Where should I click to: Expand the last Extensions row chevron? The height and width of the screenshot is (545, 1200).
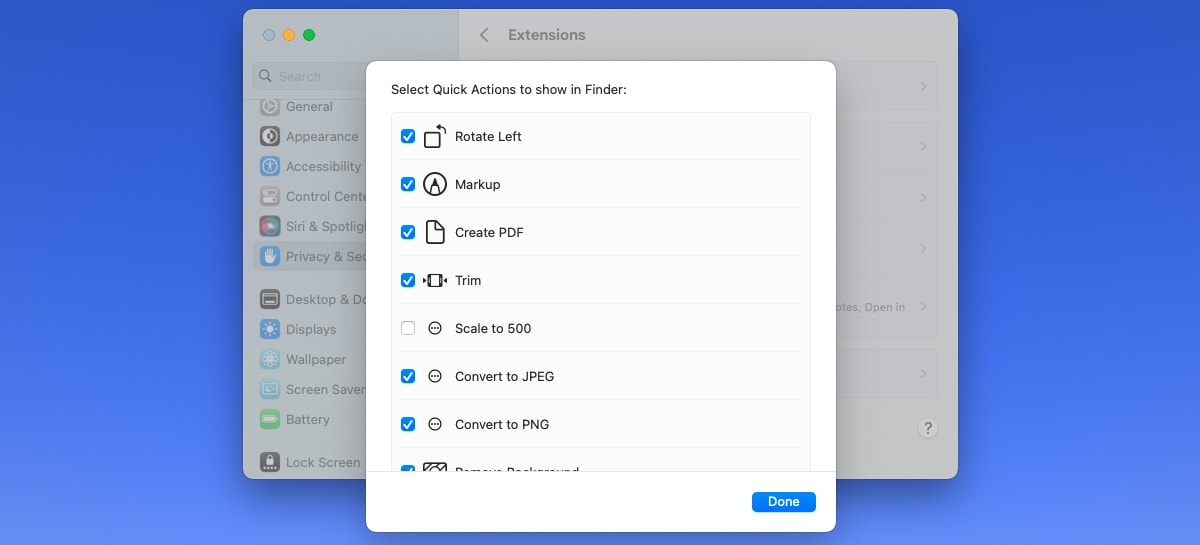(923, 374)
